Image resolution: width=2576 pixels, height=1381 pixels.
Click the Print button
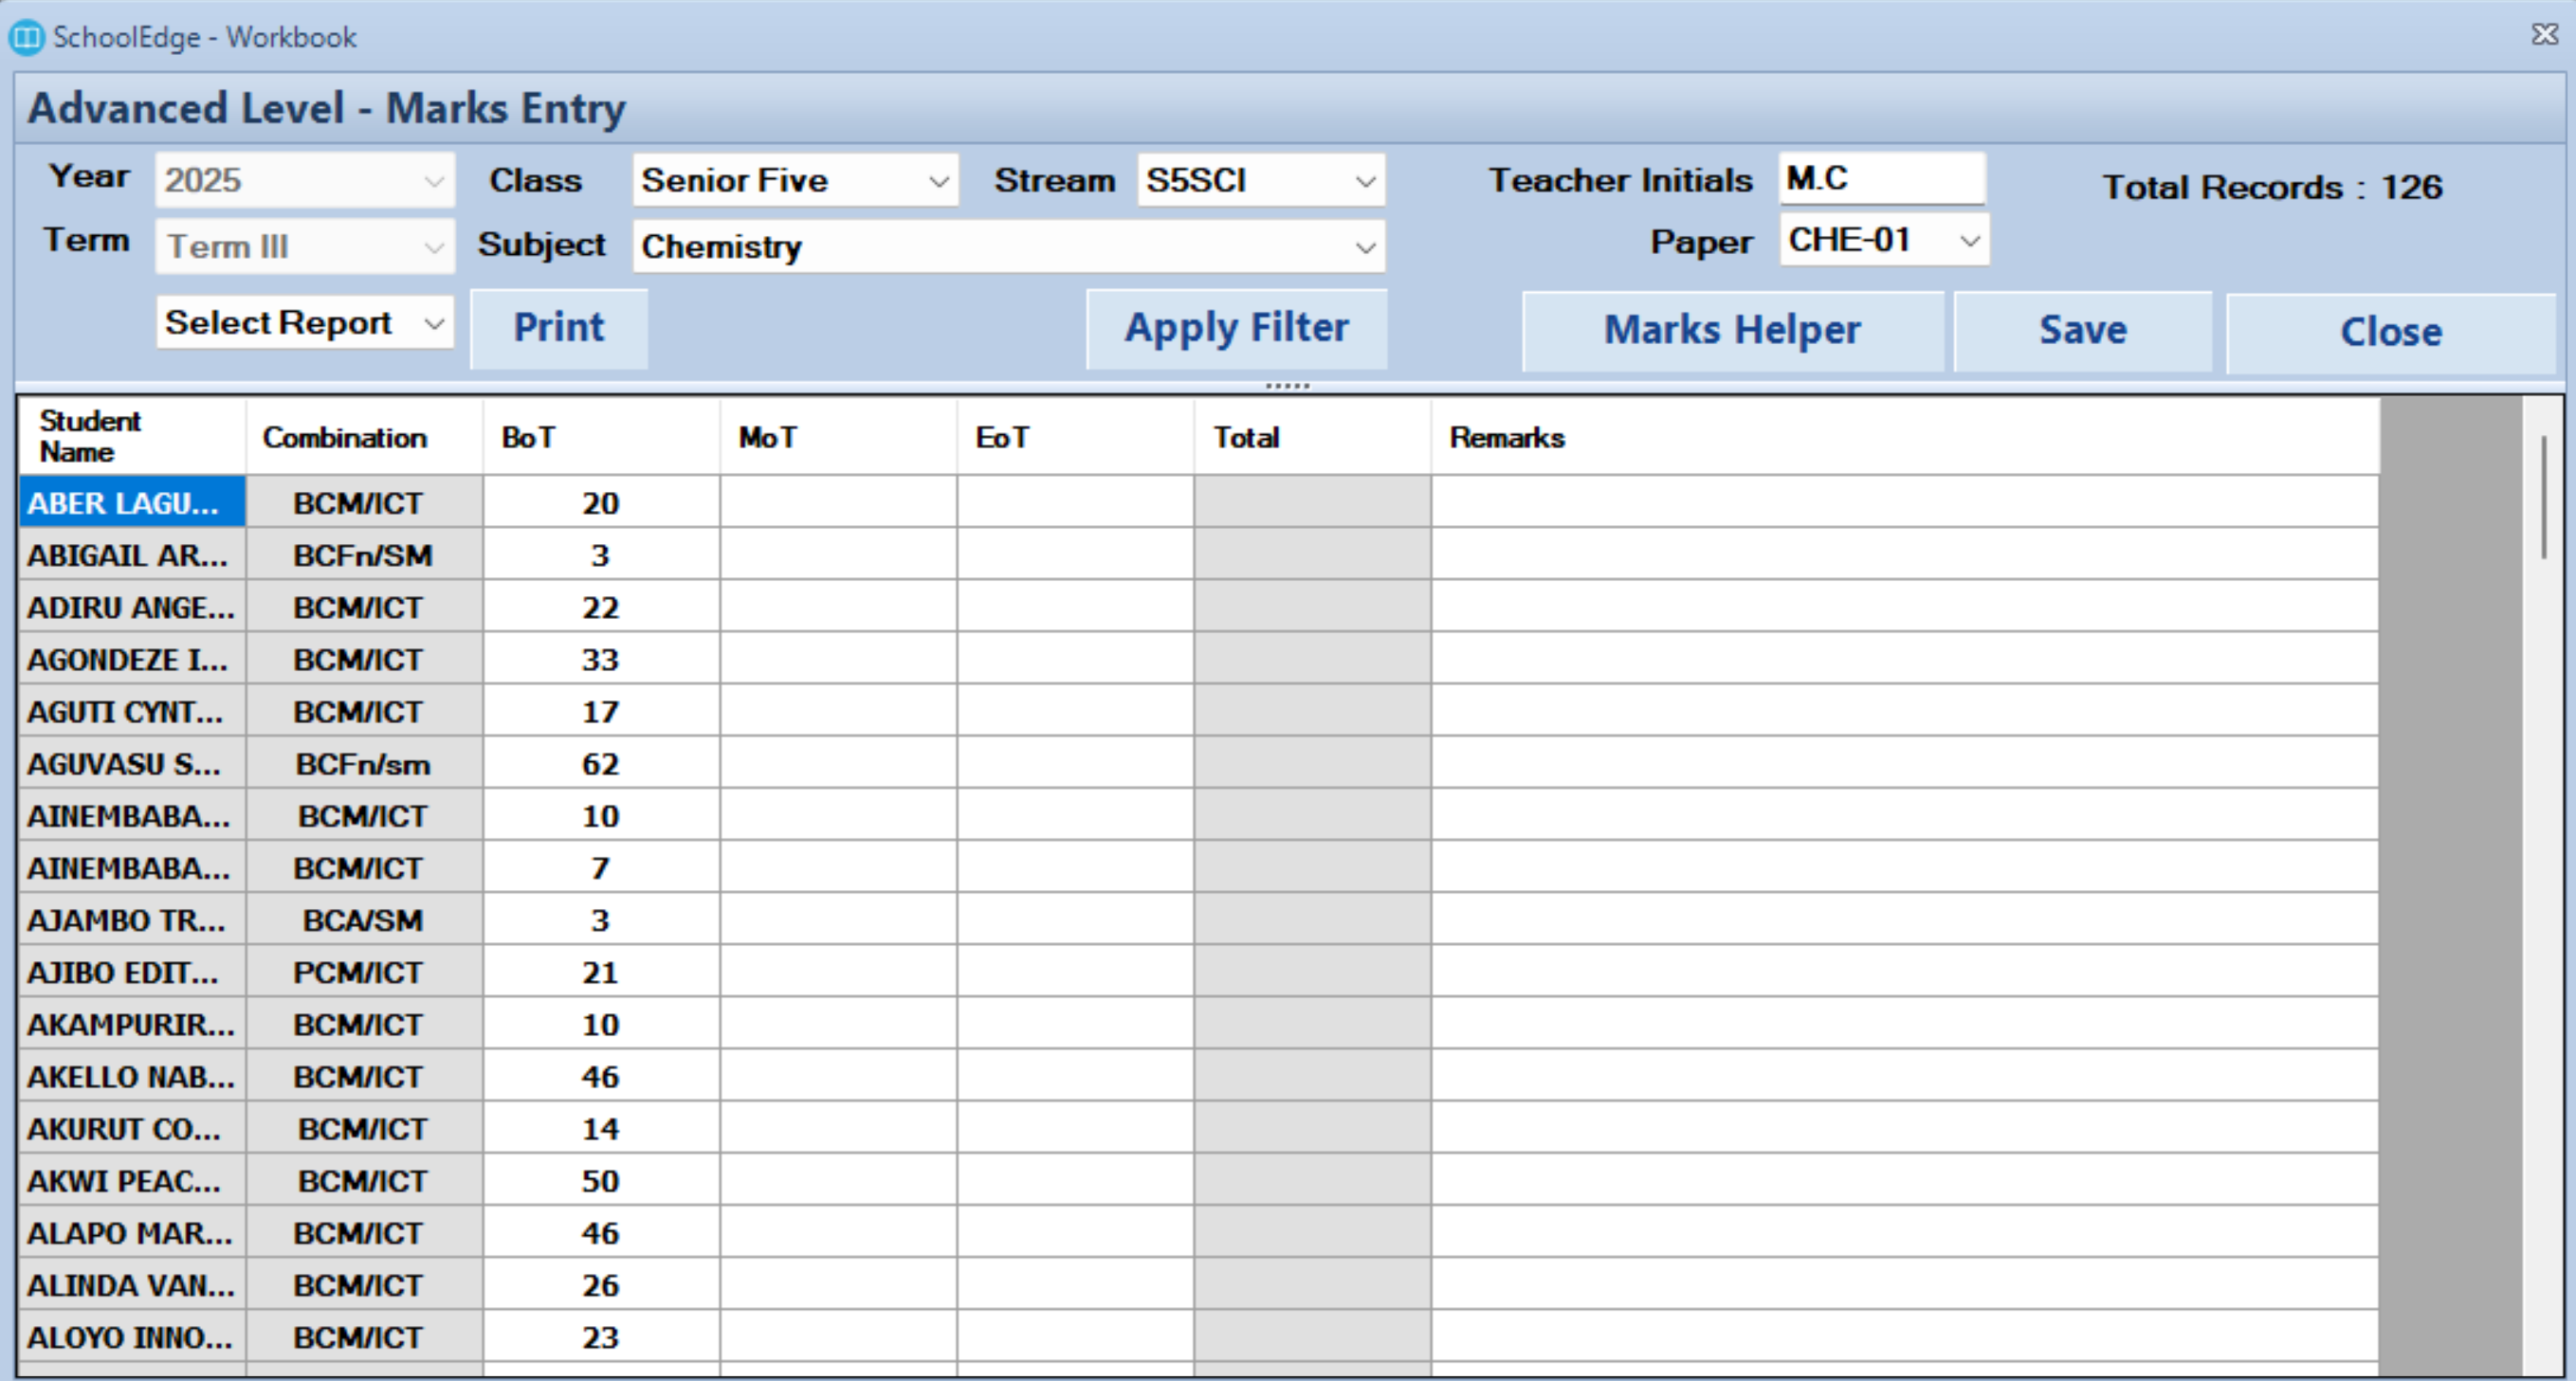(558, 329)
